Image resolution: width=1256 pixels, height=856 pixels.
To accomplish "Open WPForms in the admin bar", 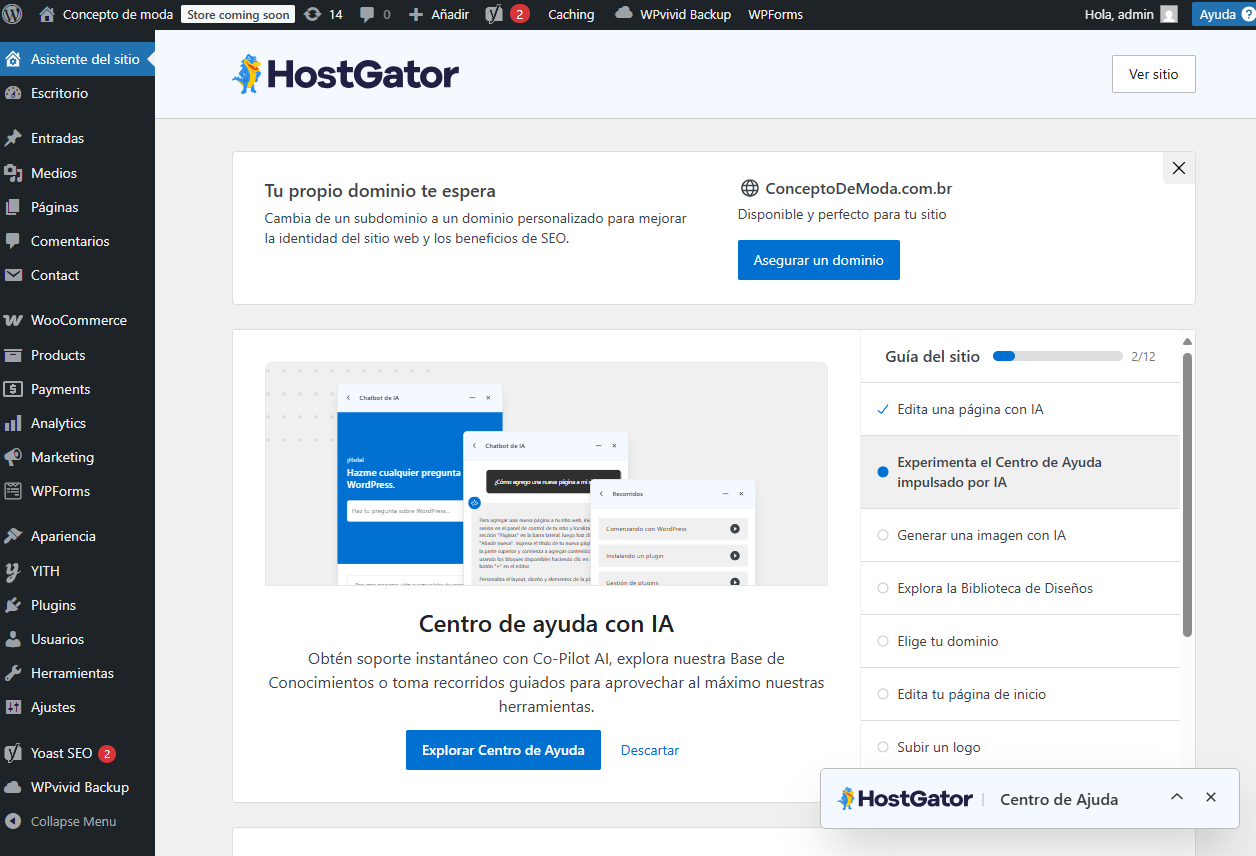I will [x=775, y=14].
